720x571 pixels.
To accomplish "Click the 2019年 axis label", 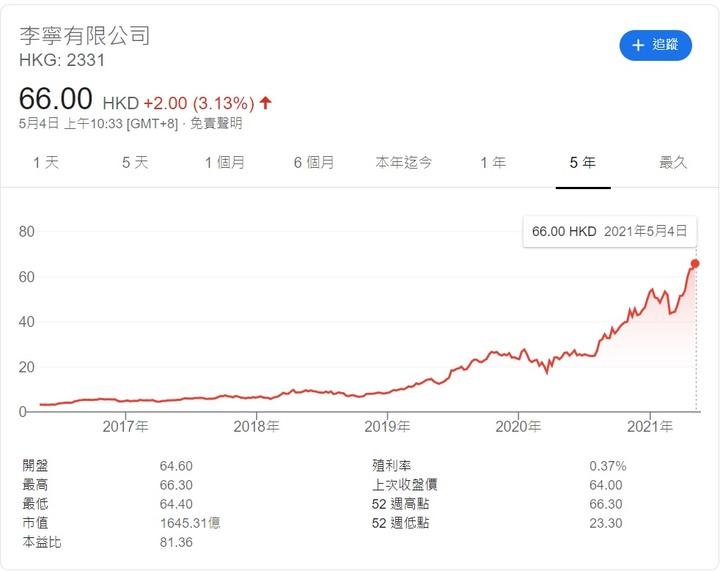I will 387,426.
